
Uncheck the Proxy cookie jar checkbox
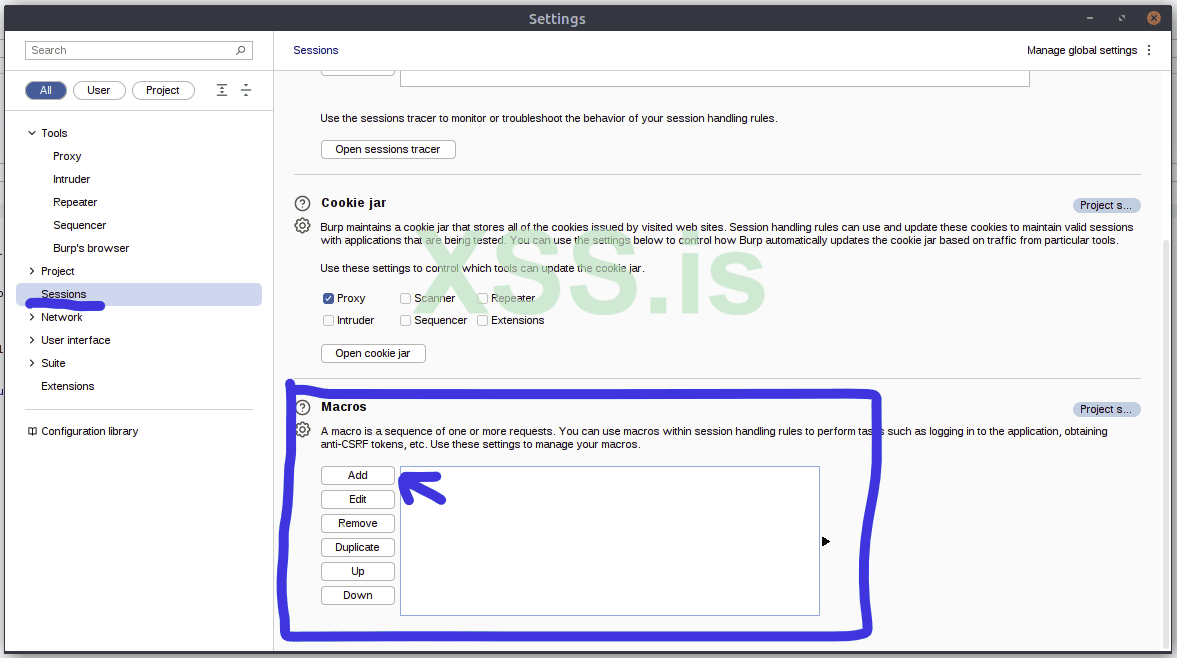pos(328,299)
